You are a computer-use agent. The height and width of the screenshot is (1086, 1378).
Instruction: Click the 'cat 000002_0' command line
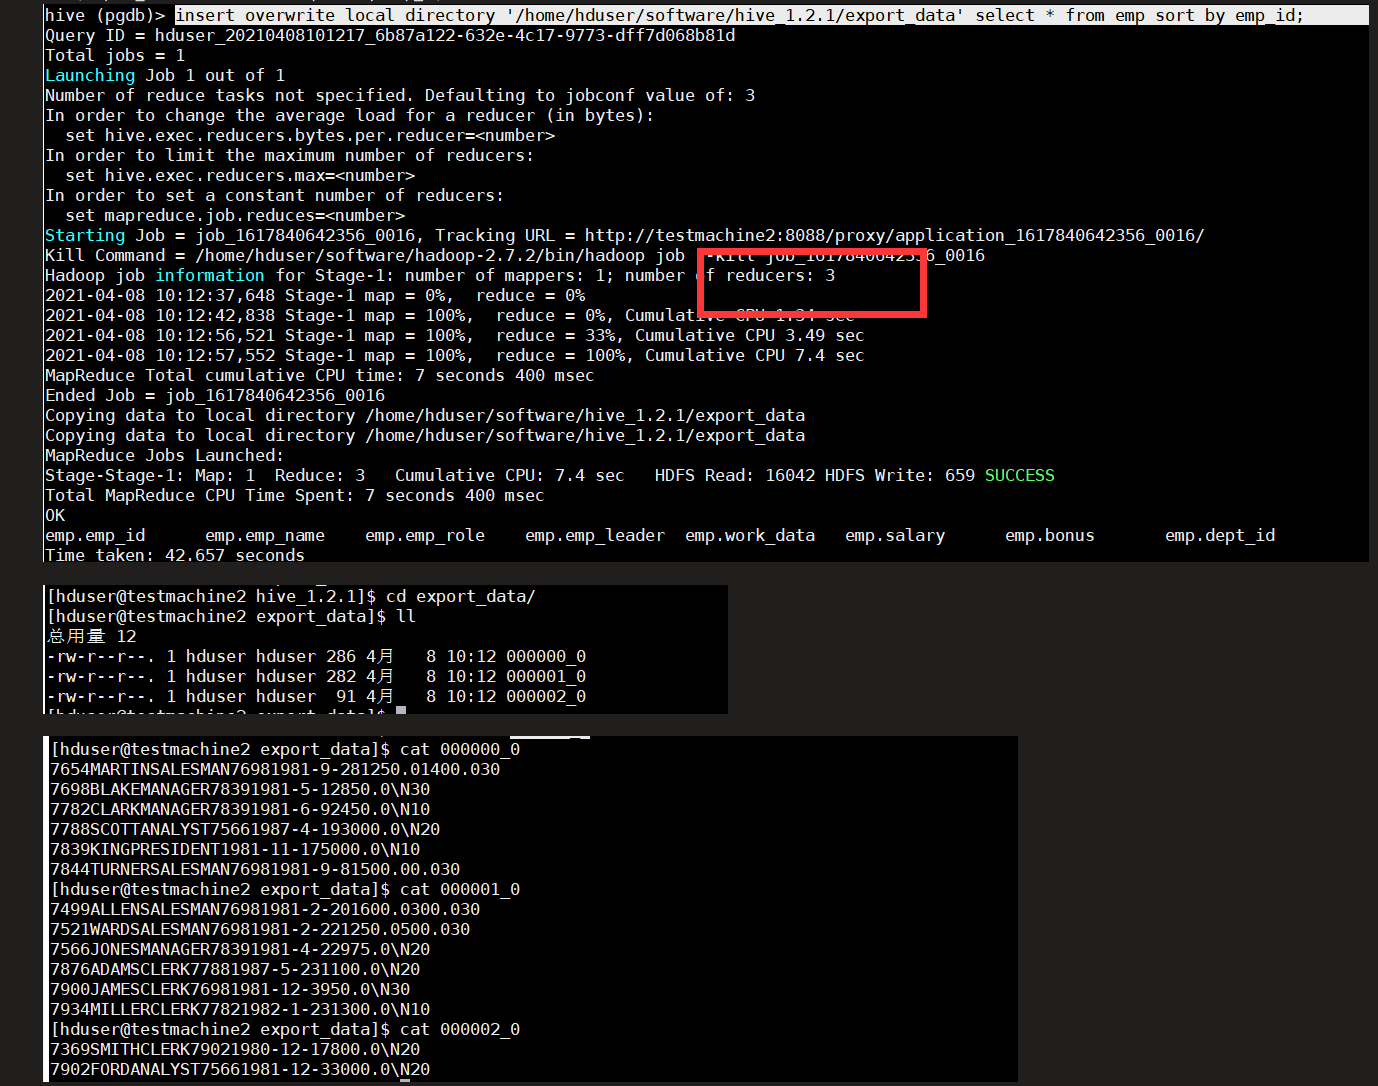(285, 1029)
